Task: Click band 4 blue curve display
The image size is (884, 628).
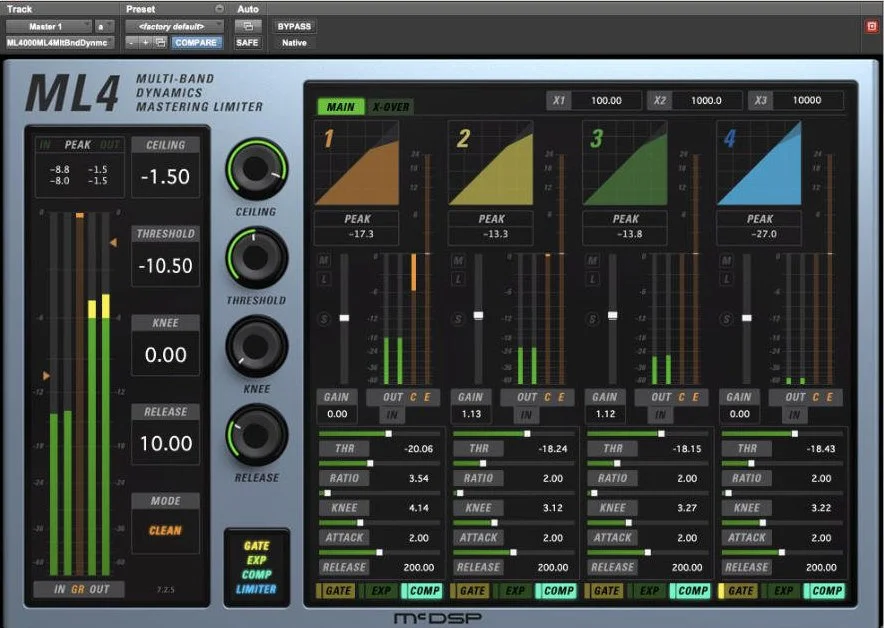Action: click(759, 163)
